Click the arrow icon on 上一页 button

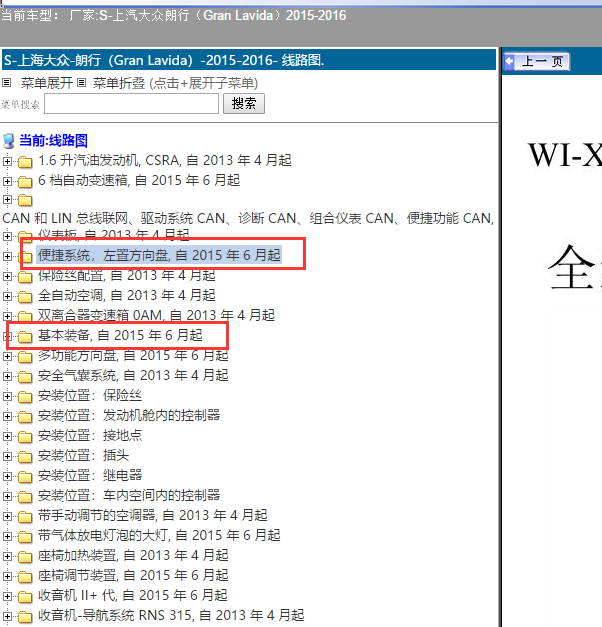click(x=509, y=62)
